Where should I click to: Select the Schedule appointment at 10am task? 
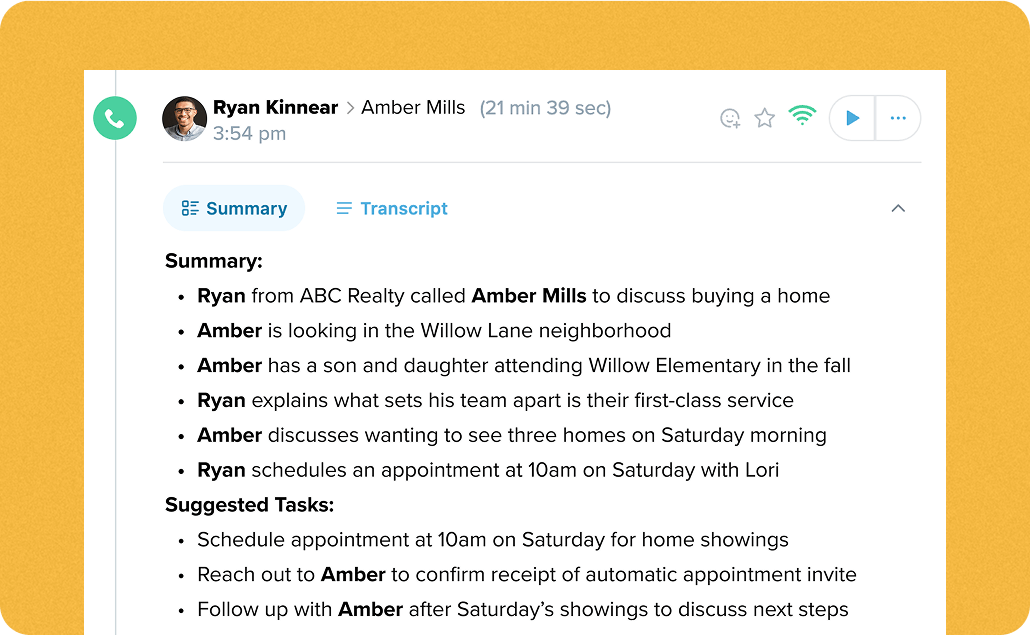coord(492,540)
